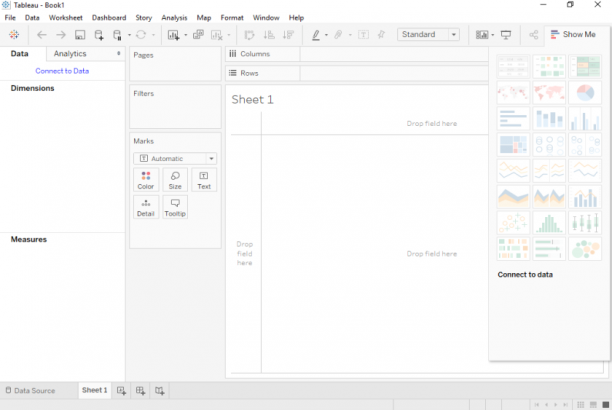This screenshot has width=612, height=410.
Task: Click the new story tab icon
Action: 160,390
